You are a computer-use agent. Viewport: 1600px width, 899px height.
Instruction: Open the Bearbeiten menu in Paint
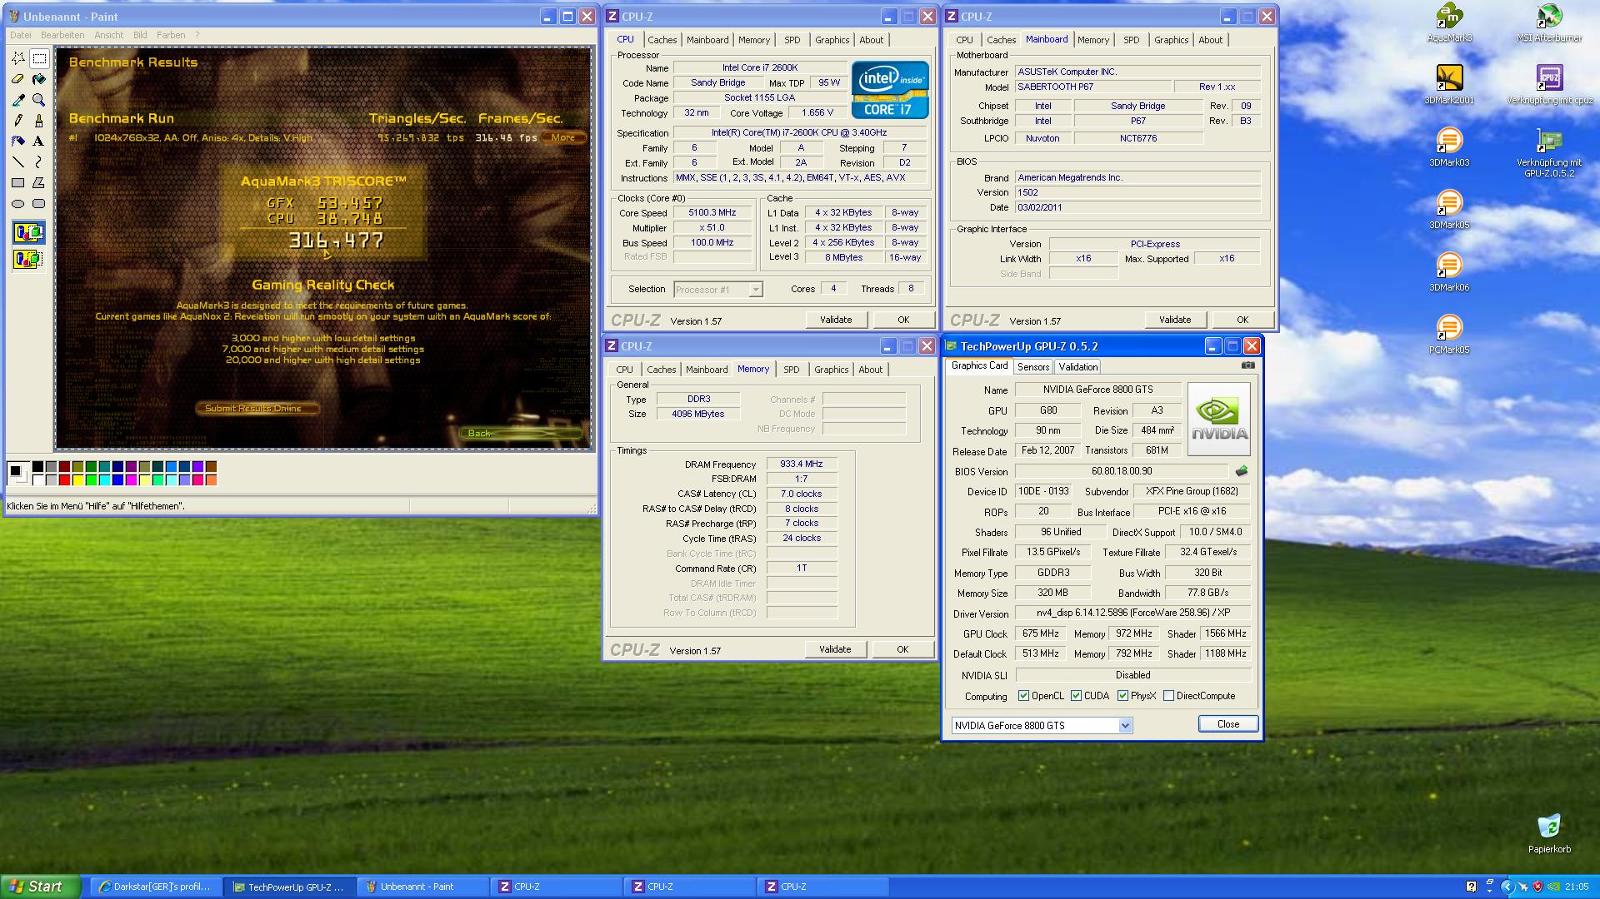tap(62, 35)
